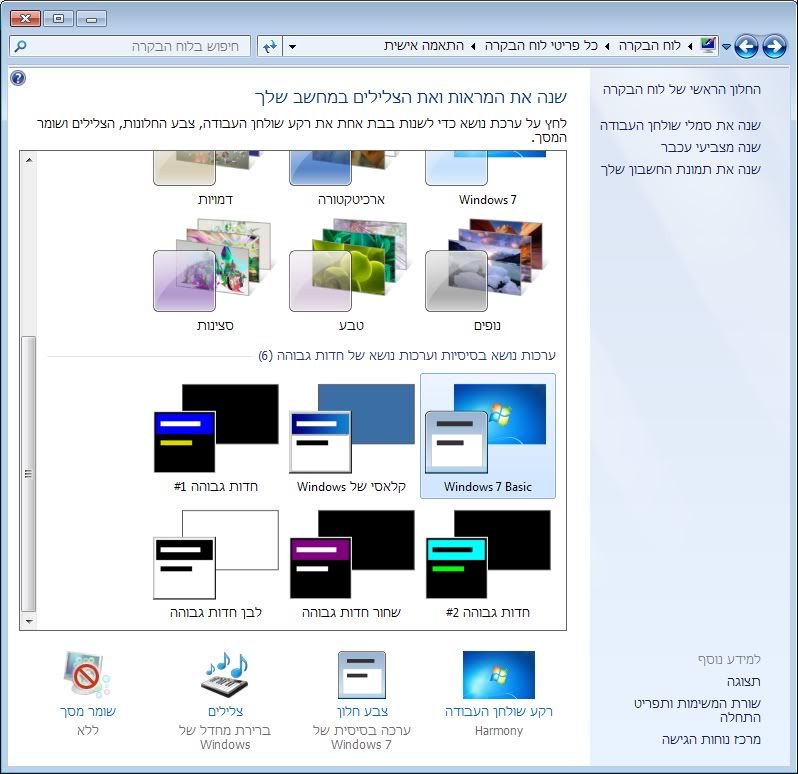
Task: Open שומר מסך screen saver icon
Action: tap(88, 675)
